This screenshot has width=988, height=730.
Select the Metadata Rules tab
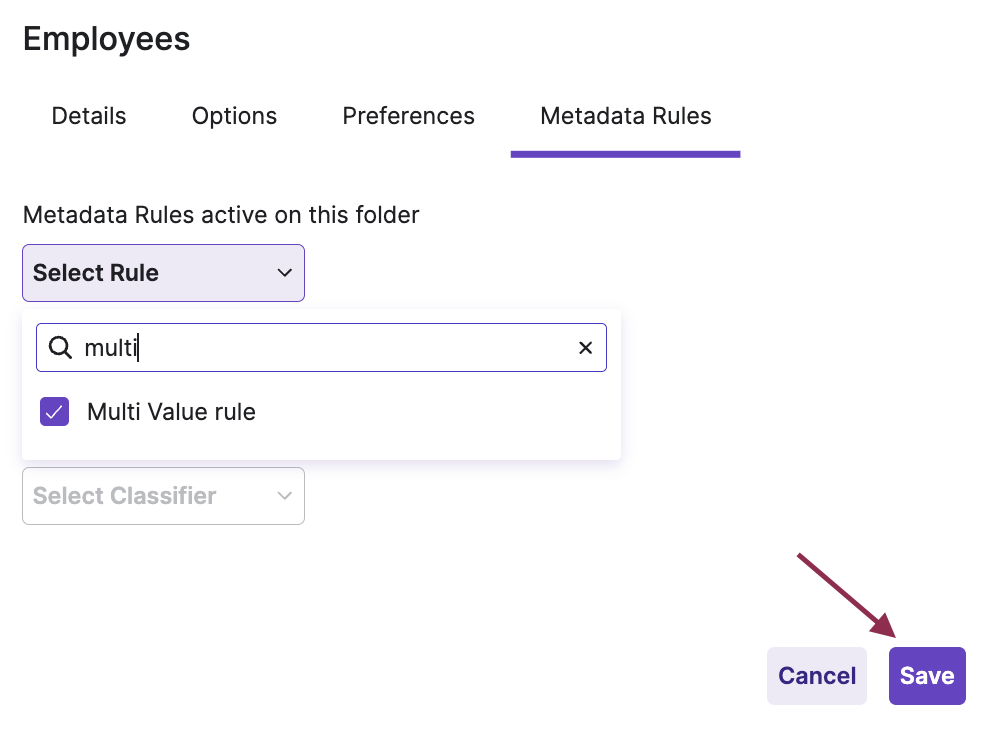(x=625, y=116)
